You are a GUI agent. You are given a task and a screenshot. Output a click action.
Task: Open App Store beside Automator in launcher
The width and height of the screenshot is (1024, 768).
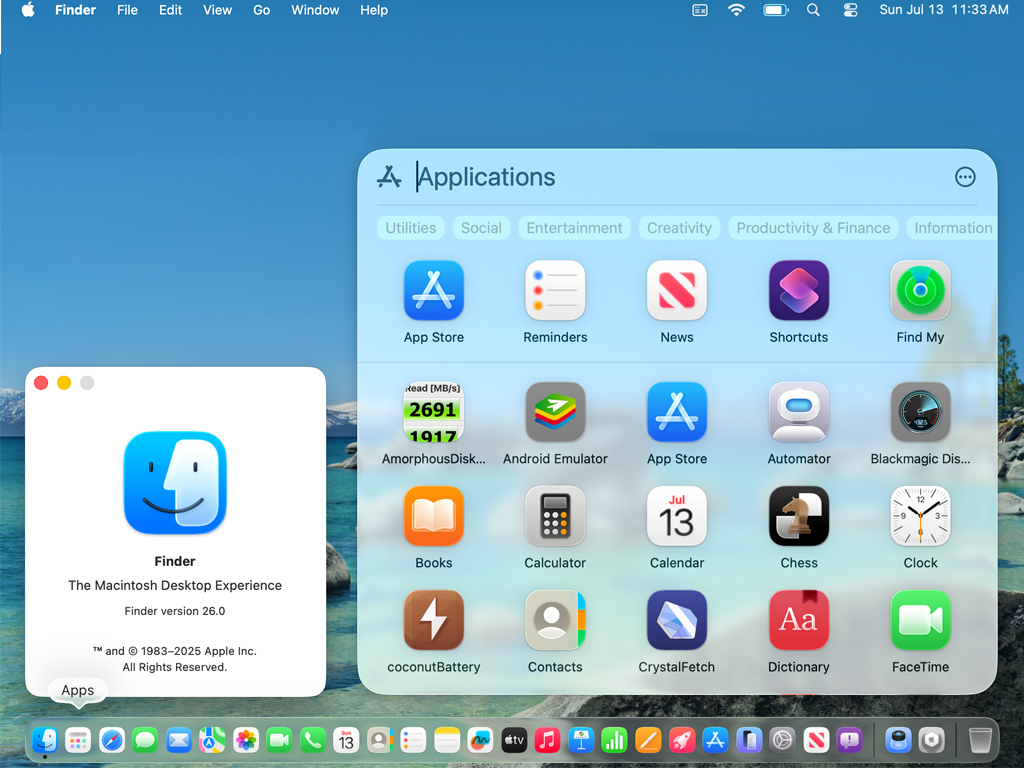(x=677, y=412)
